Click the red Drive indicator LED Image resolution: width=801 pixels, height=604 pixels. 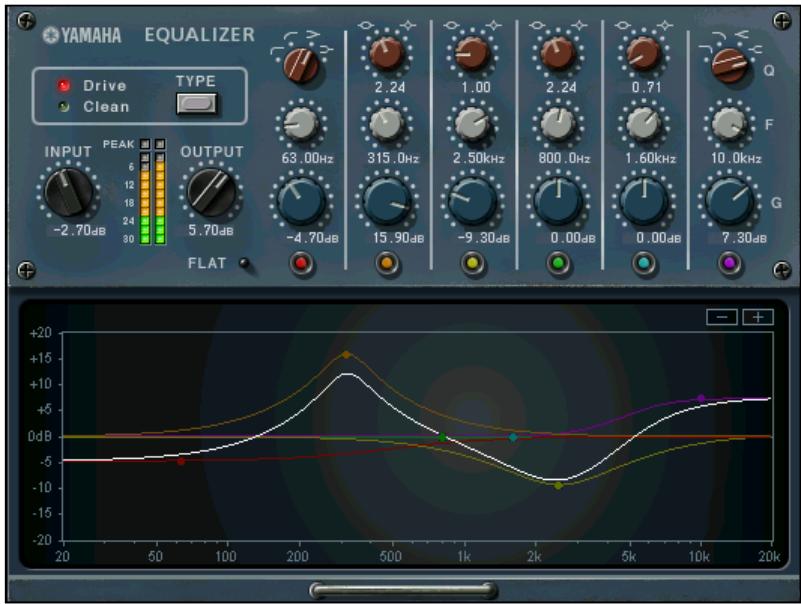pyautogui.click(x=64, y=85)
